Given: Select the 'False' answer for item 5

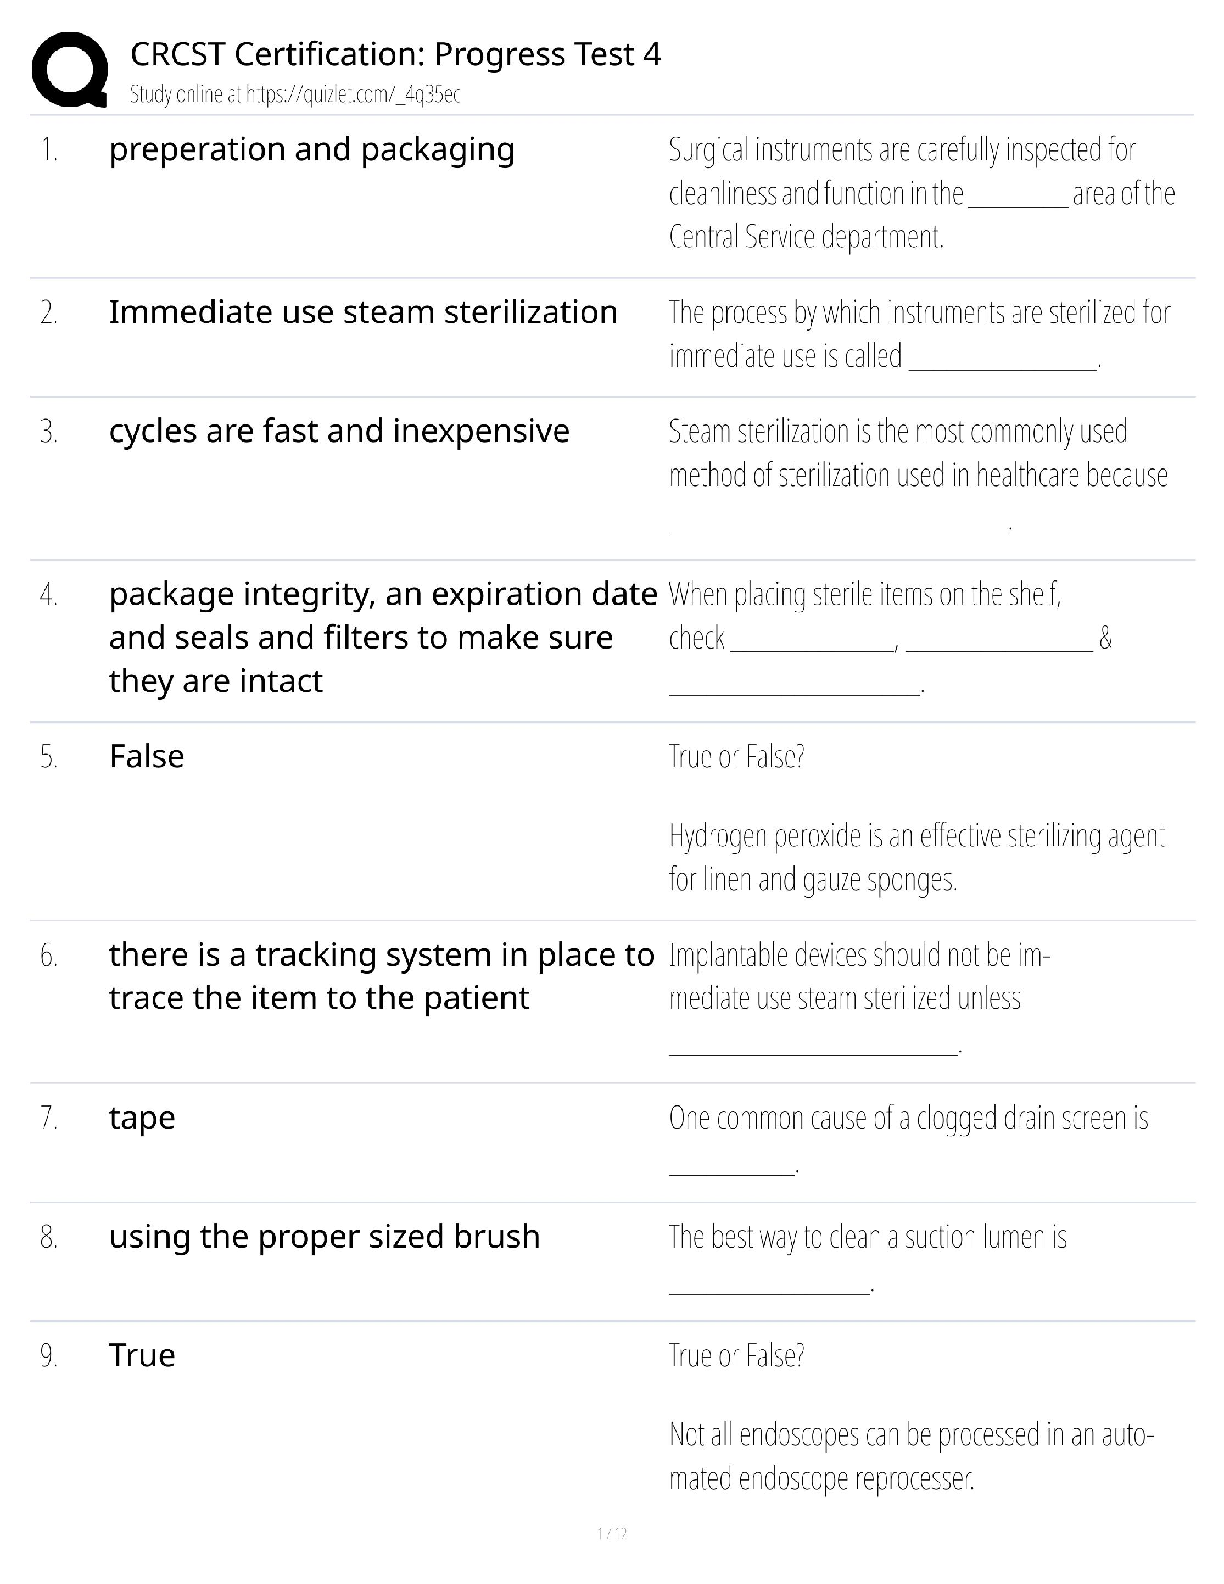Looking at the screenshot, I should click(146, 756).
